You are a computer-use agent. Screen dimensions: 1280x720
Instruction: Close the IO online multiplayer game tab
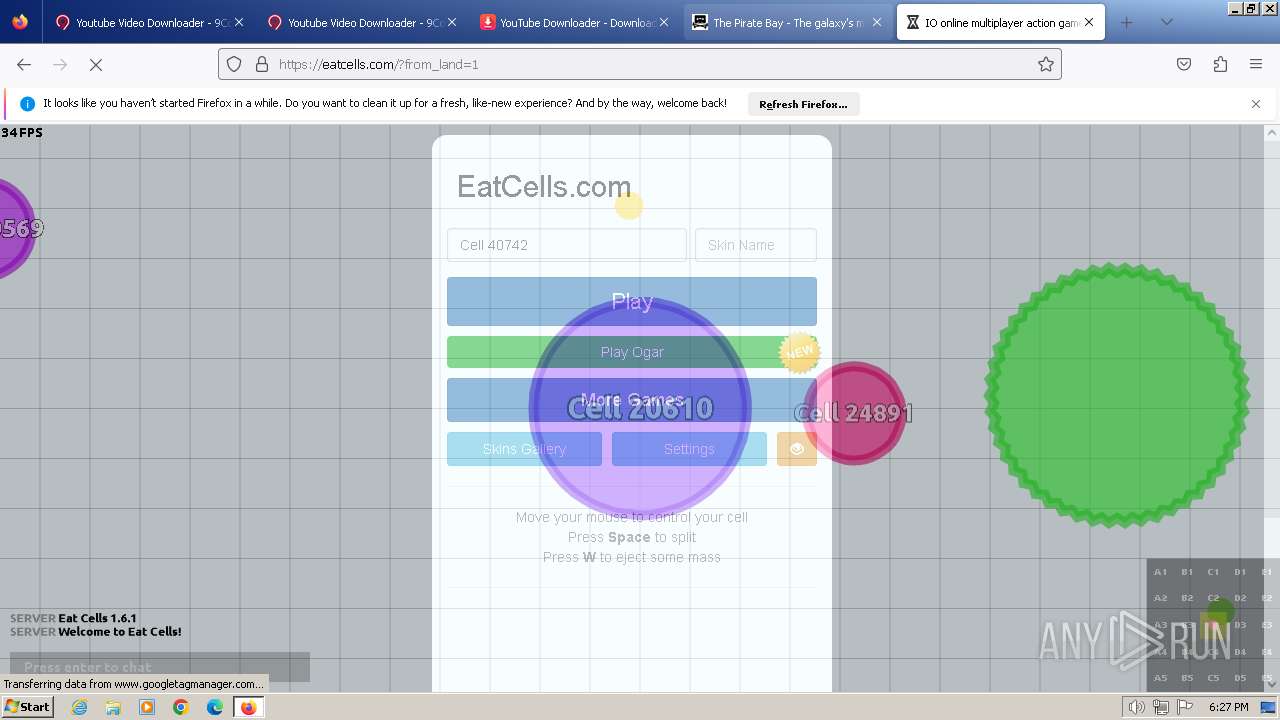tap(1089, 22)
